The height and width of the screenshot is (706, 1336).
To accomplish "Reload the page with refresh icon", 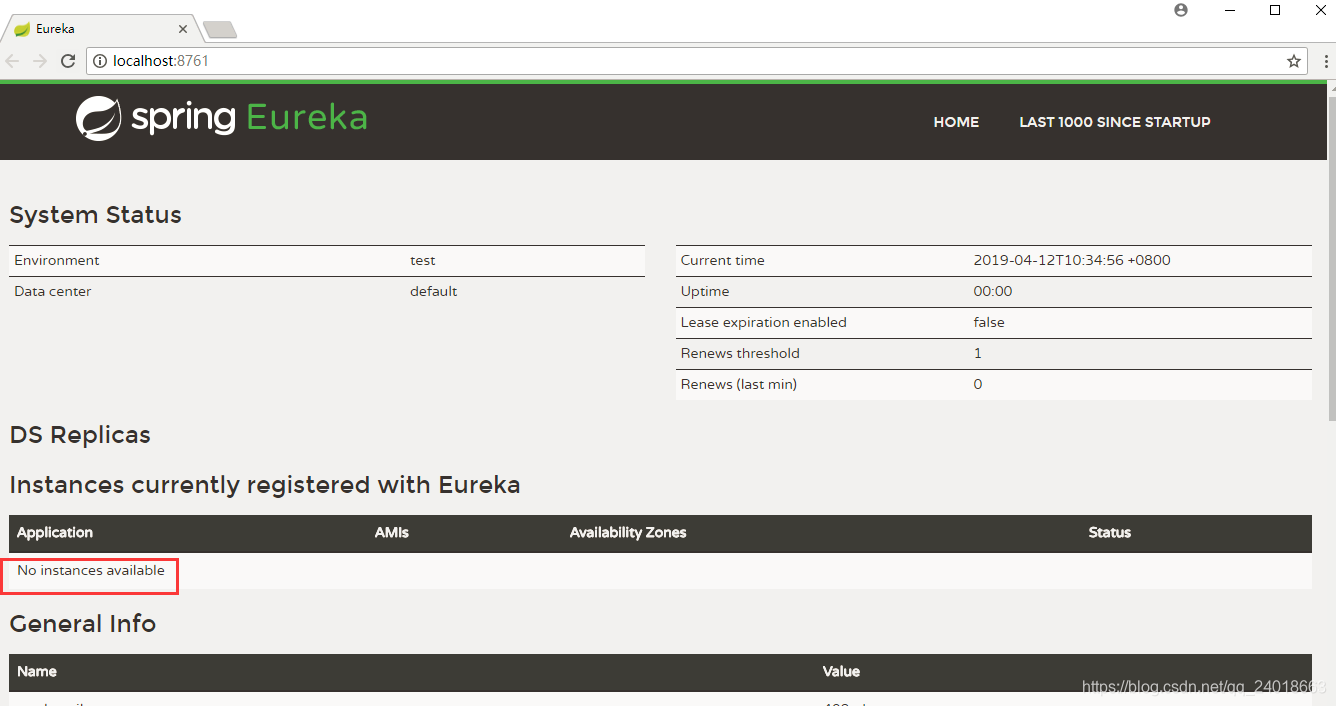I will [x=68, y=61].
